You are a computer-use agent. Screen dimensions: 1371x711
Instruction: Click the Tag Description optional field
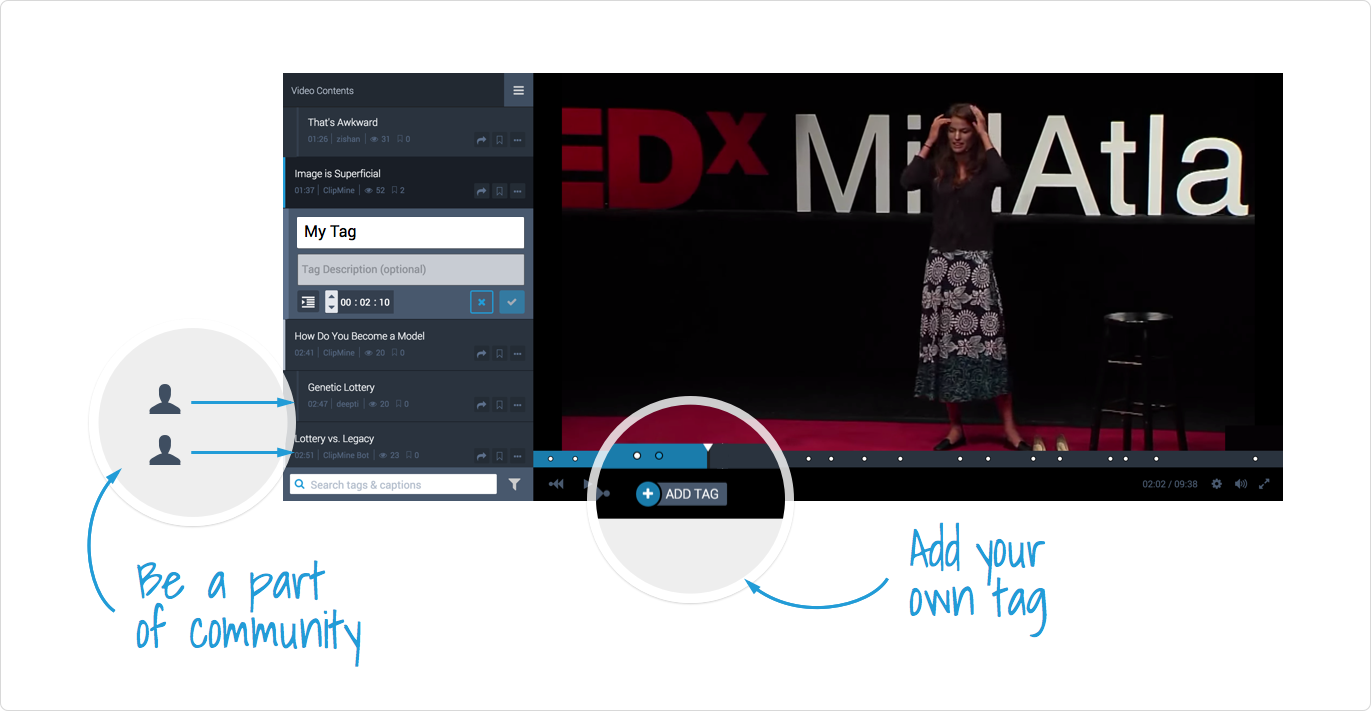(410, 269)
